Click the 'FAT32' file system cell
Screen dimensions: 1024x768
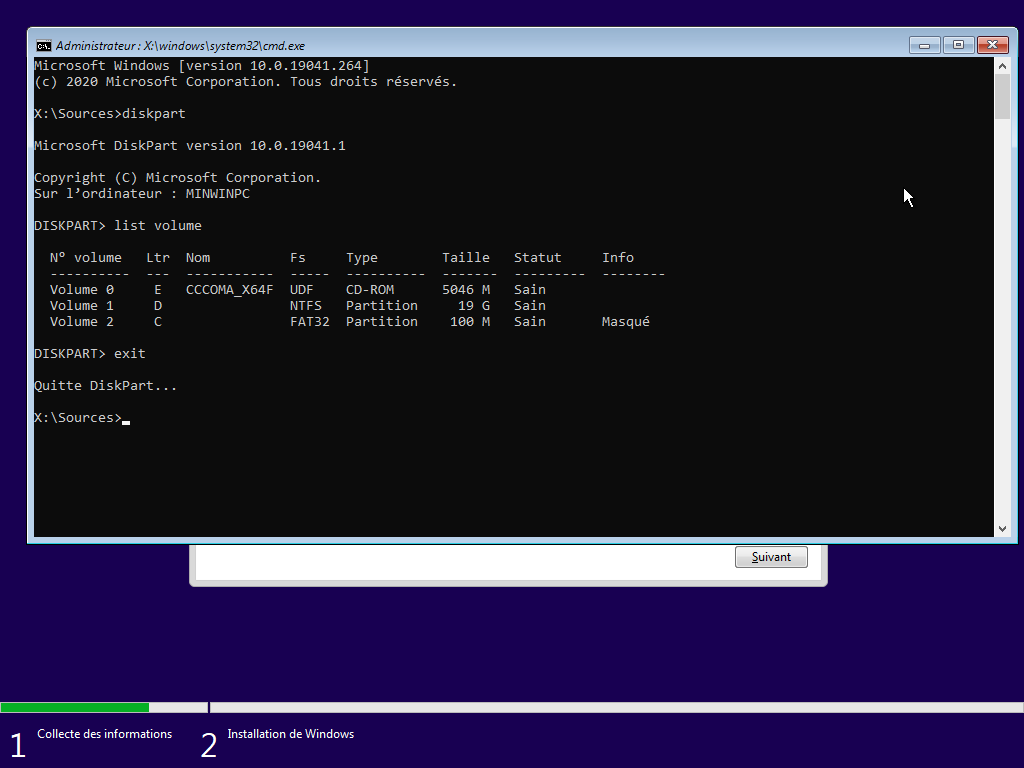tap(310, 321)
